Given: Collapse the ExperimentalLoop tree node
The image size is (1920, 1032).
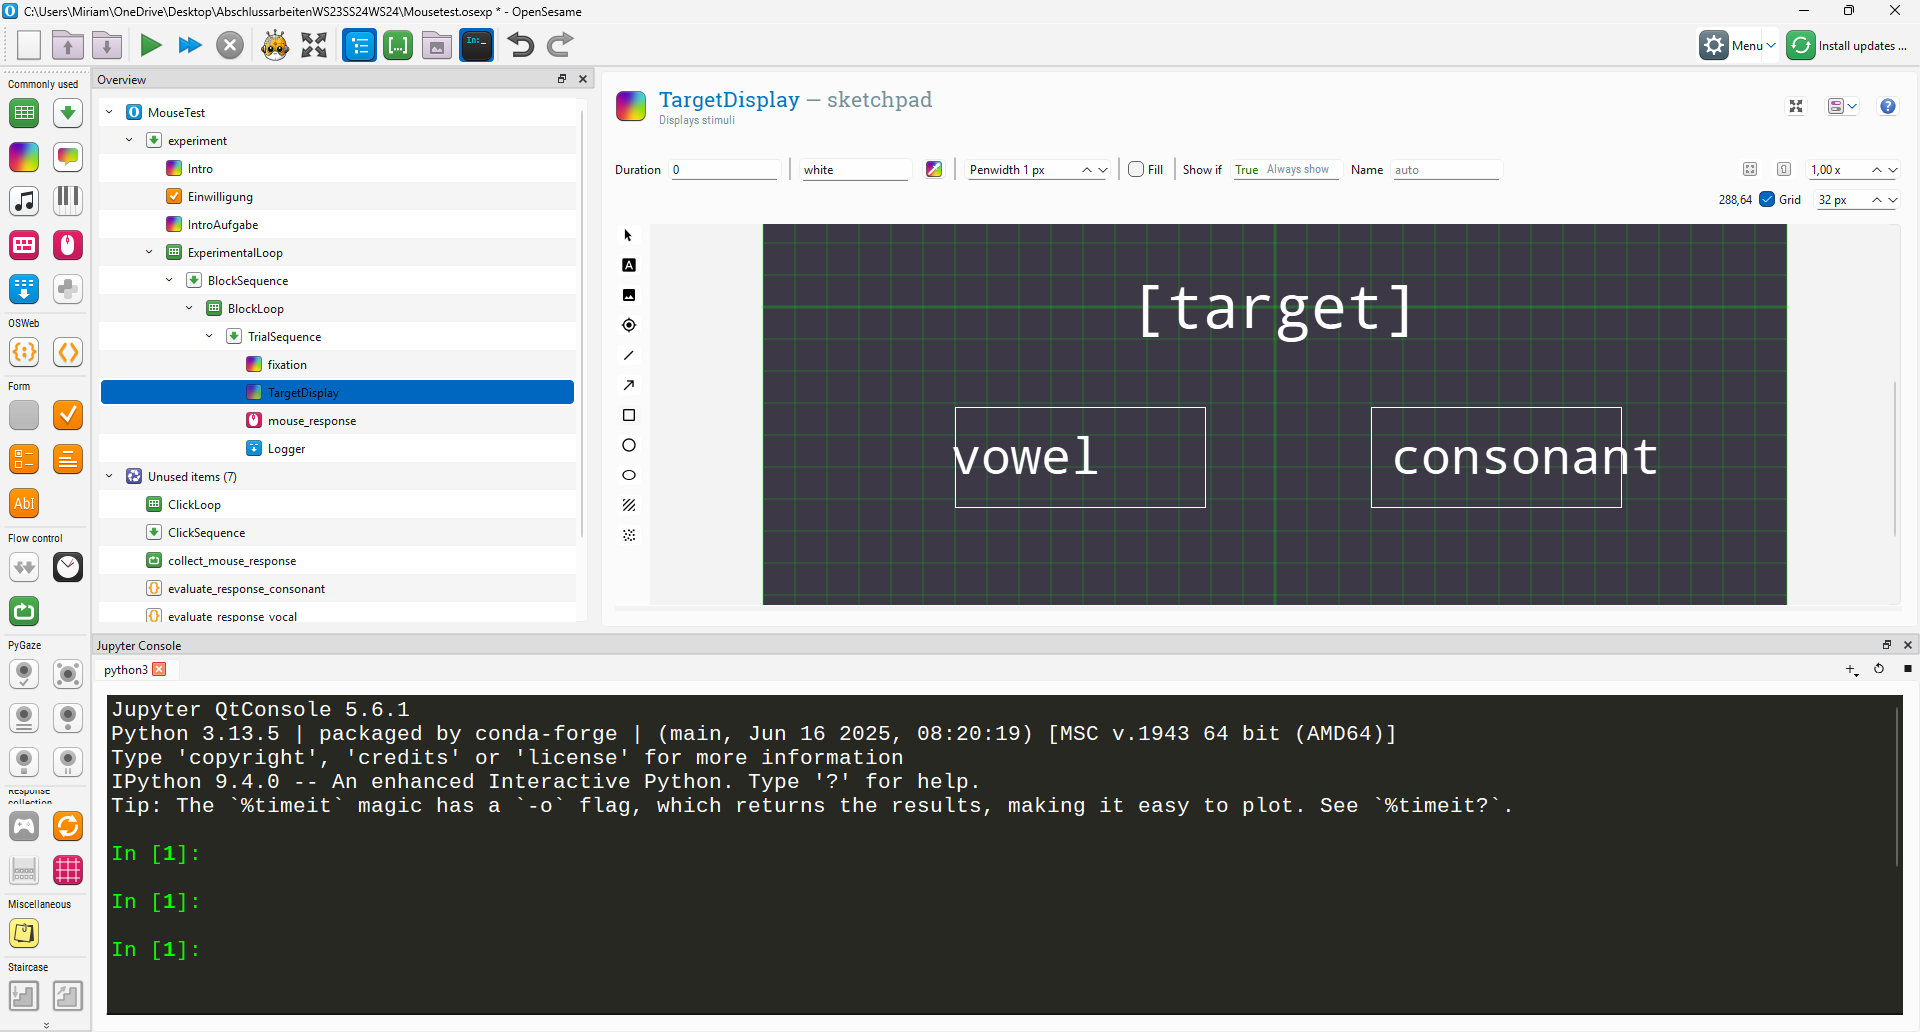Looking at the screenshot, I should (x=149, y=253).
